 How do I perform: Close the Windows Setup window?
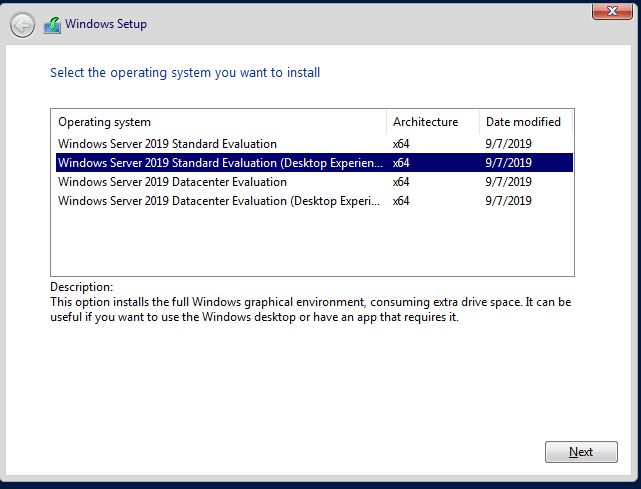point(612,11)
